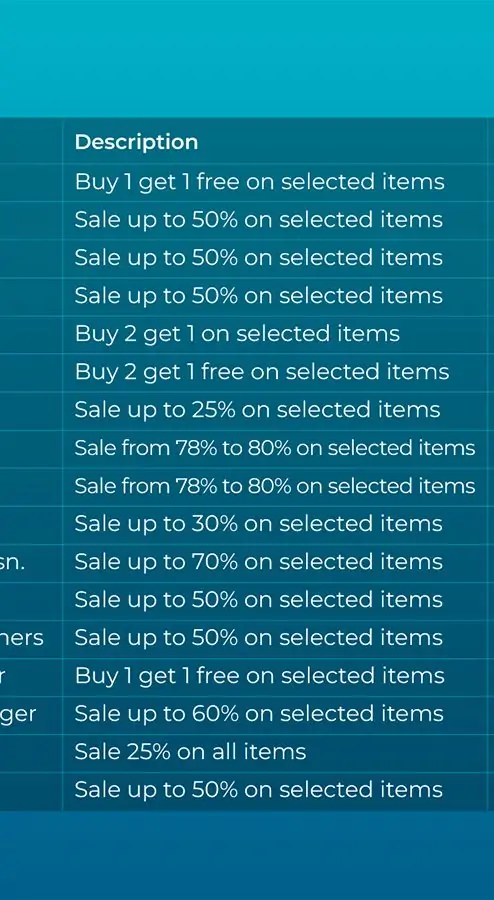Click the 50% sale description beside 'ners'
The image size is (494, 900).
pyautogui.click(x=275, y=638)
